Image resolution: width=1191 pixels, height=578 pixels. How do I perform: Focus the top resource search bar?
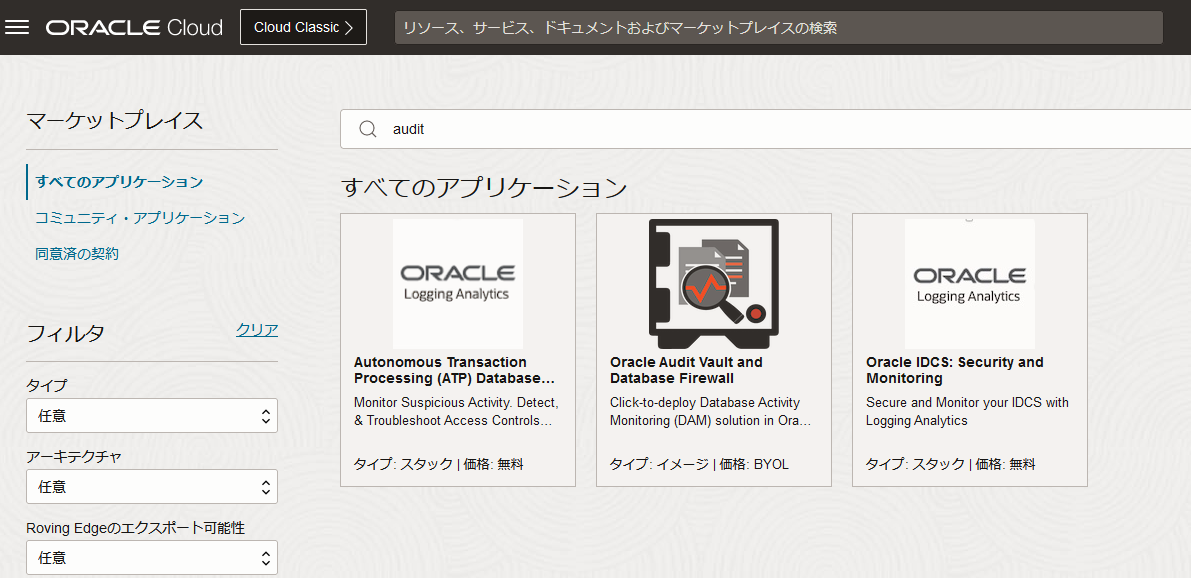tap(779, 28)
